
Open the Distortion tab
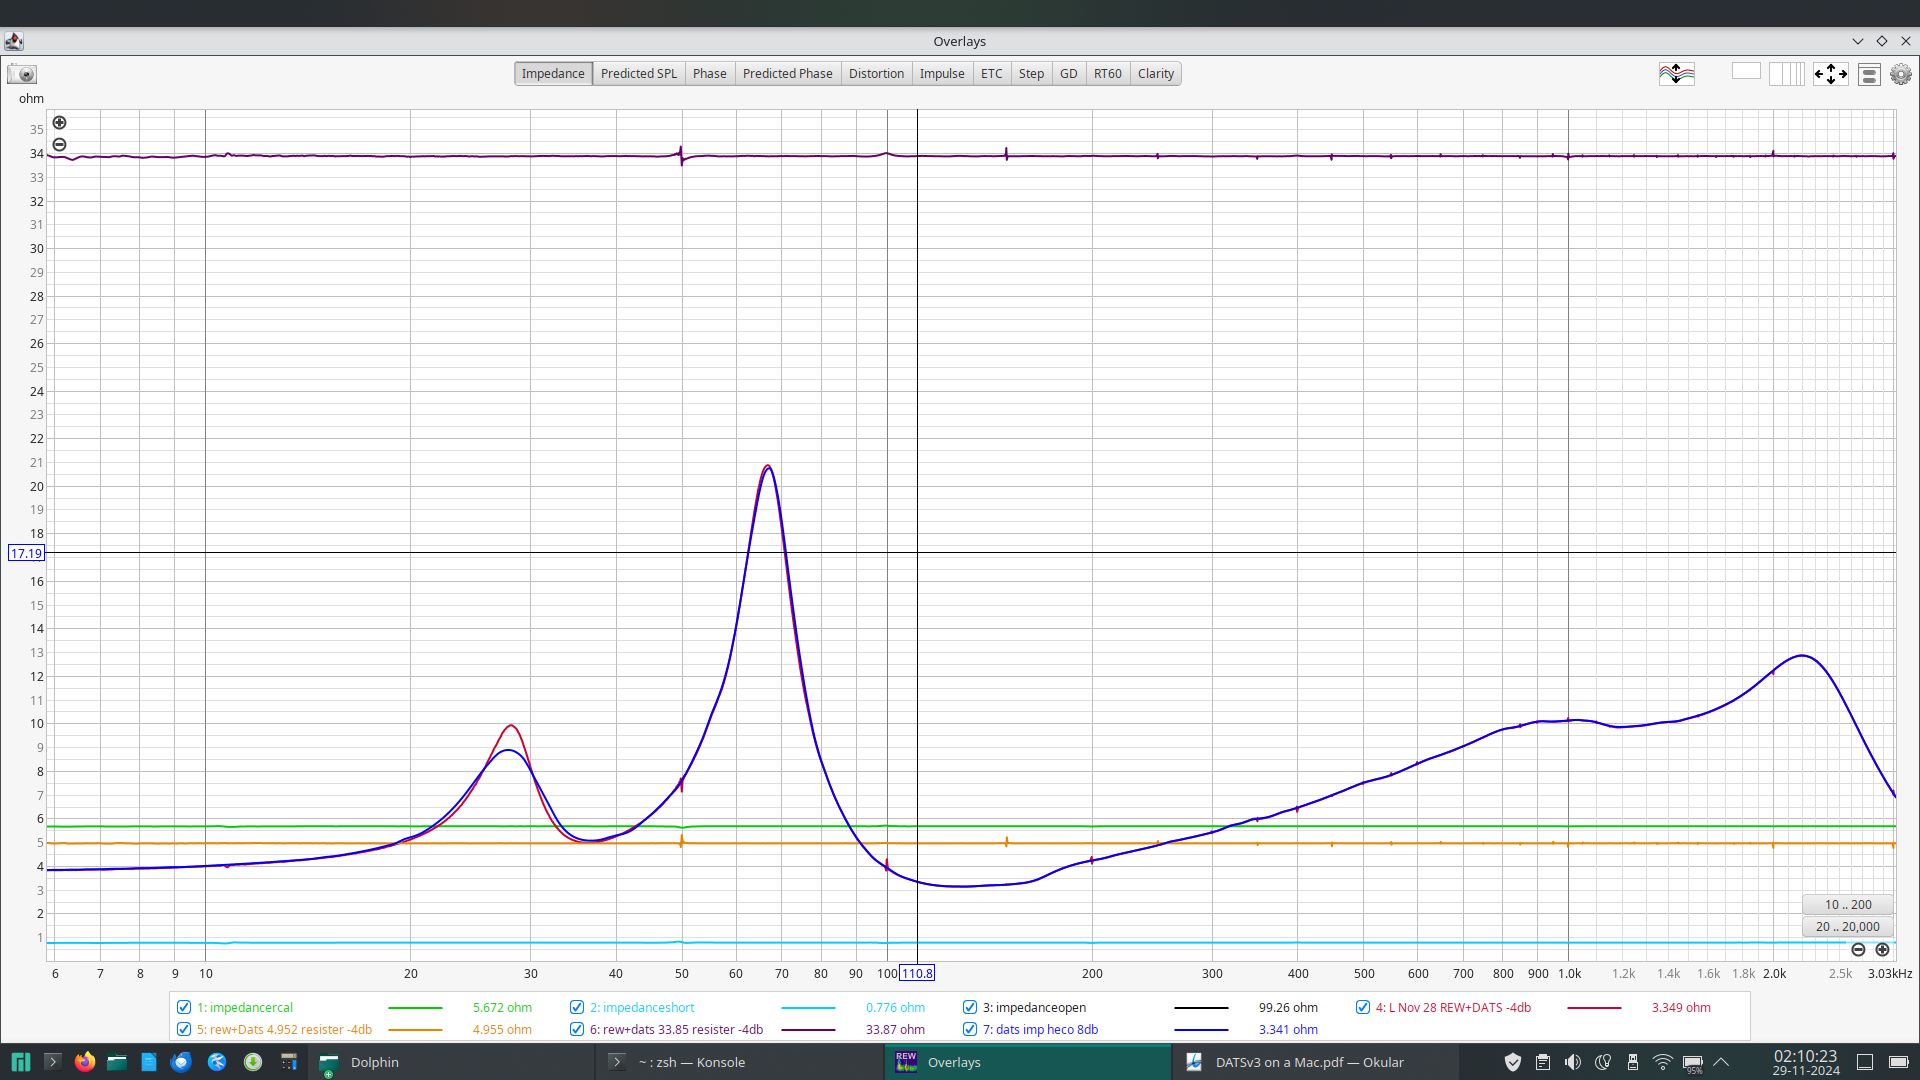pyautogui.click(x=877, y=74)
